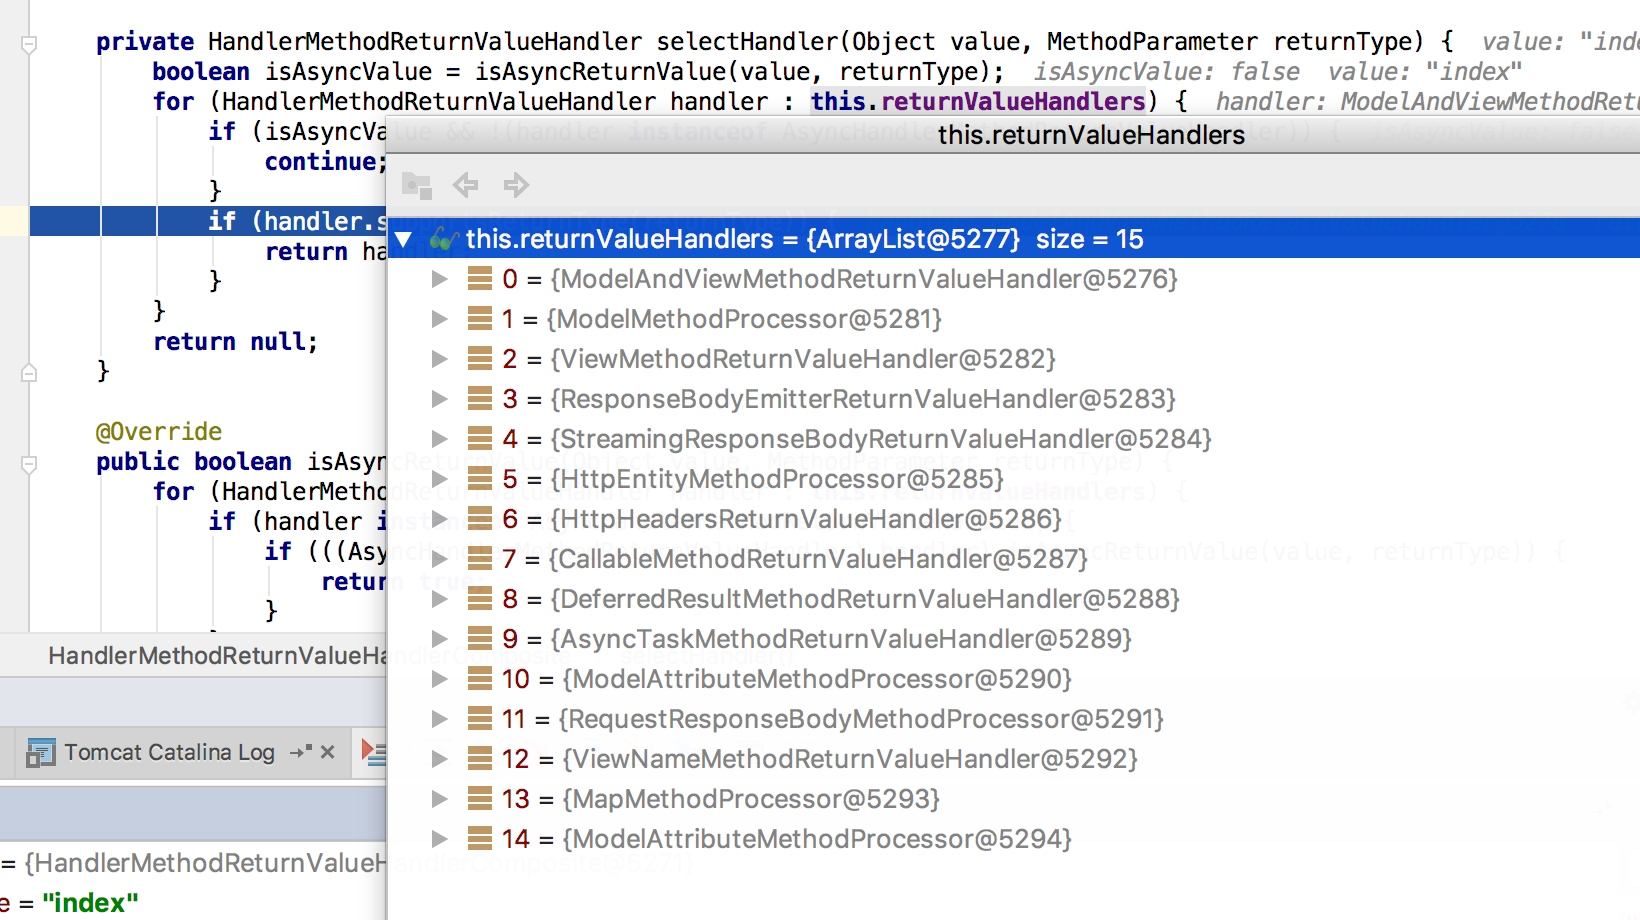Close the Tomcat Catalina Log tab
Viewport: 1640px width, 920px height.
pyautogui.click(x=327, y=752)
